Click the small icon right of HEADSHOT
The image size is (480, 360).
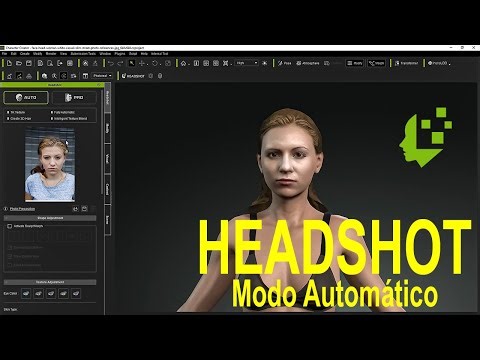(151, 76)
